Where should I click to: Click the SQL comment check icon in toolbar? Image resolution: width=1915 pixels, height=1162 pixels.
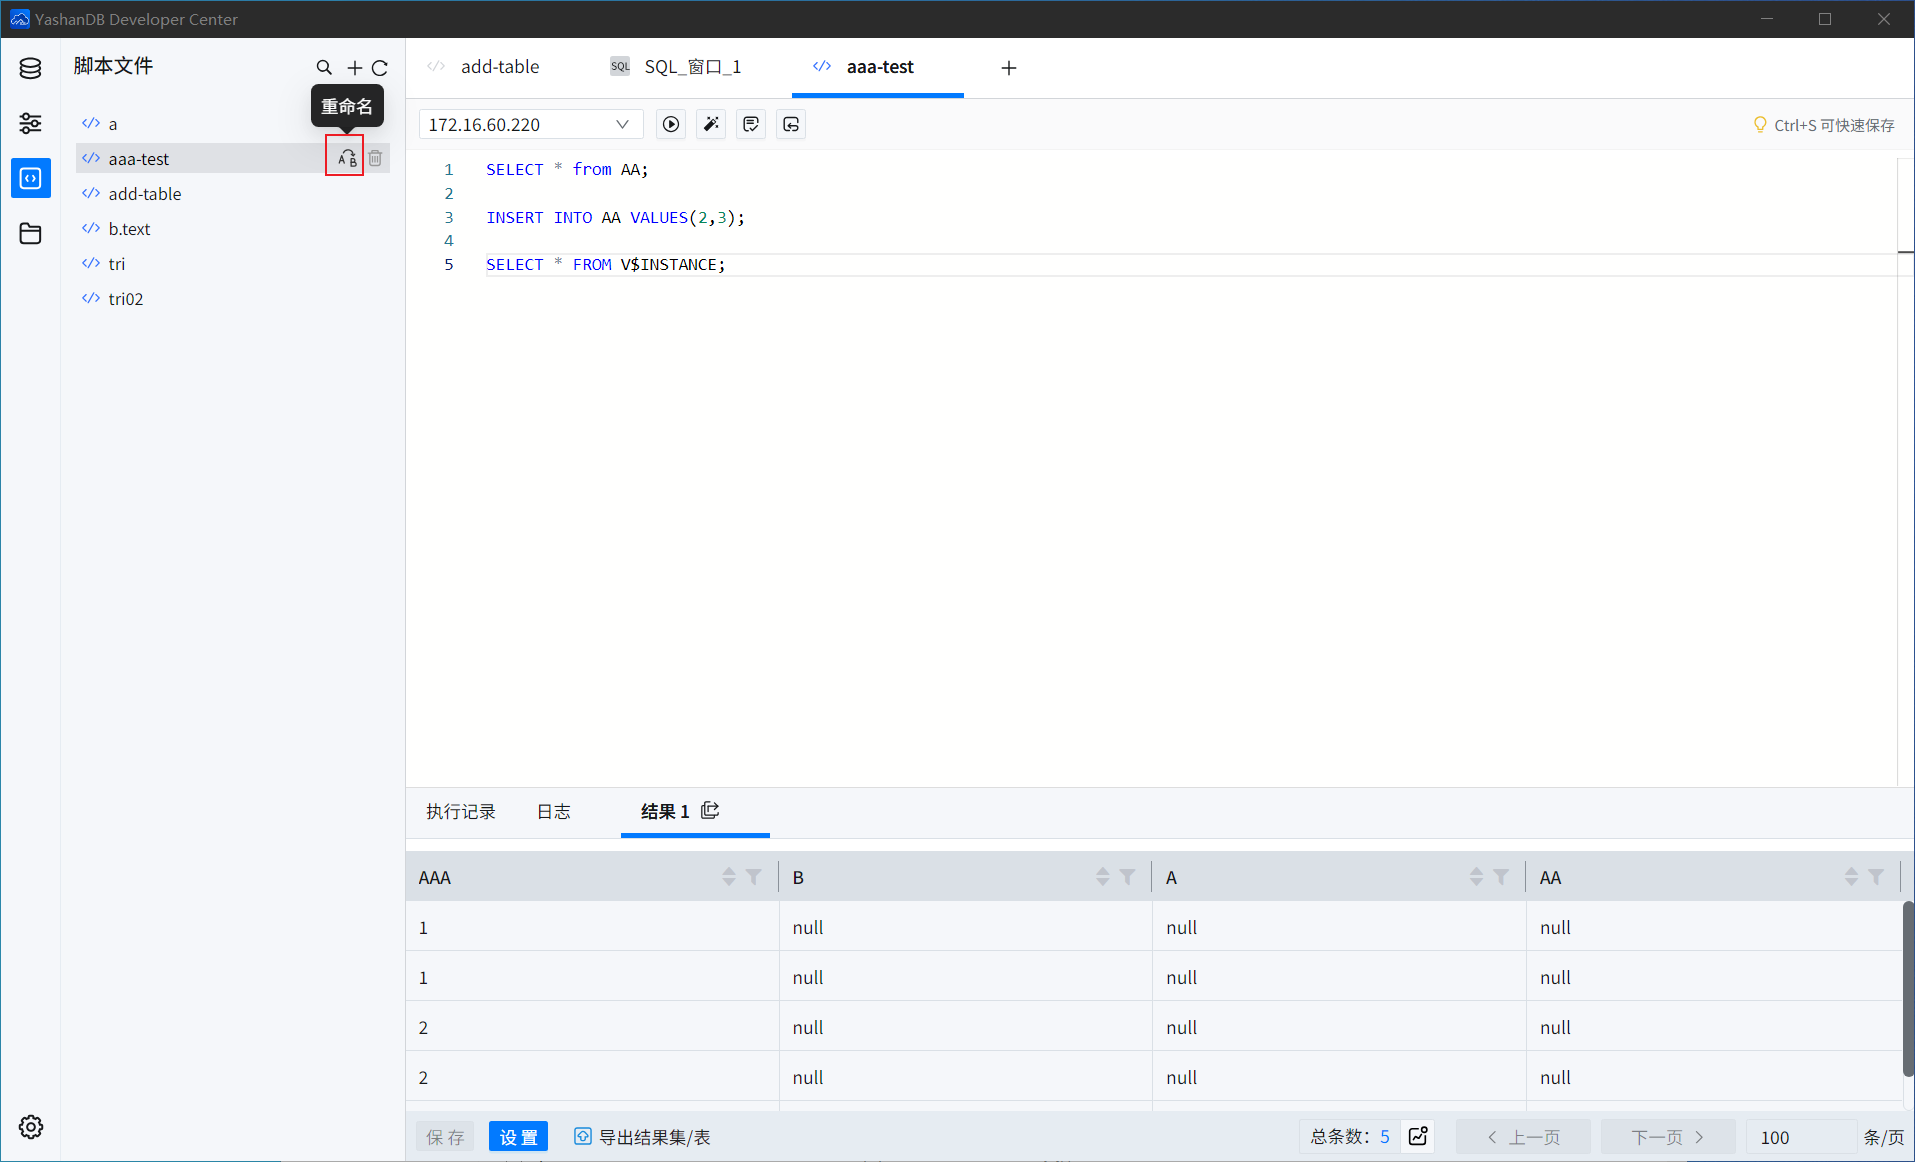(x=750, y=124)
